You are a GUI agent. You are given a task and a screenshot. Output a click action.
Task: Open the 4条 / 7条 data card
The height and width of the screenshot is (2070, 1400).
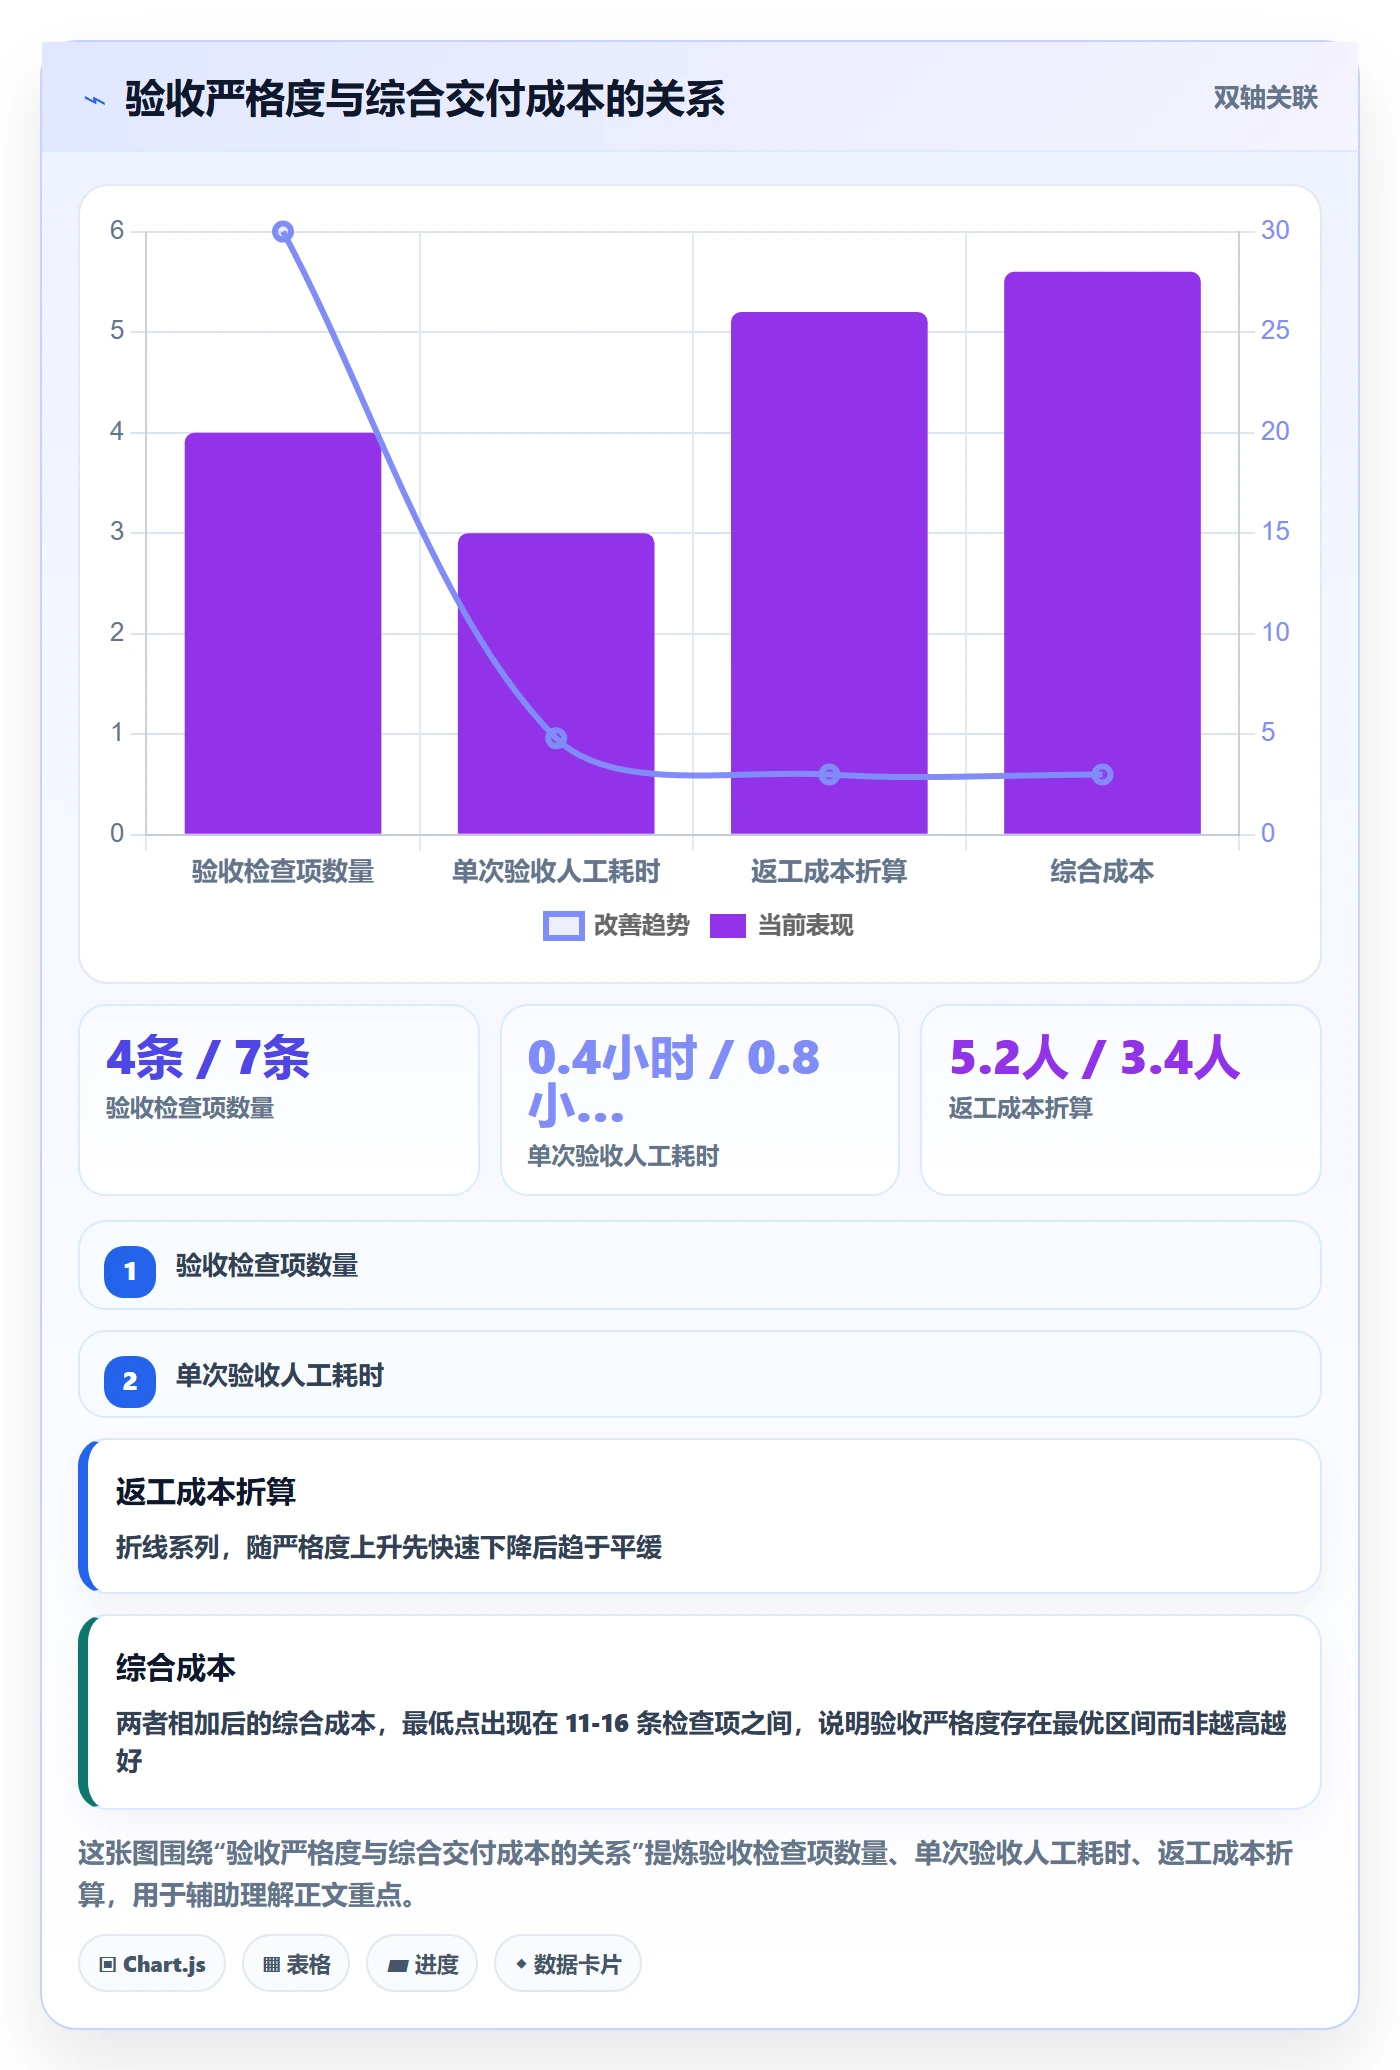279,1100
